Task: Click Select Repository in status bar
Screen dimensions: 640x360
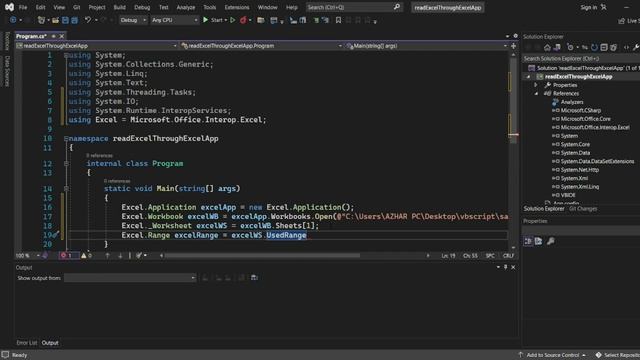Action: [617, 355]
